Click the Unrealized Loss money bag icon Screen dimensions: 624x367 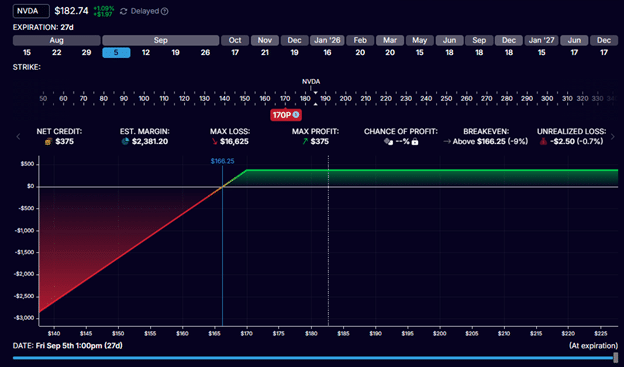[543, 141]
